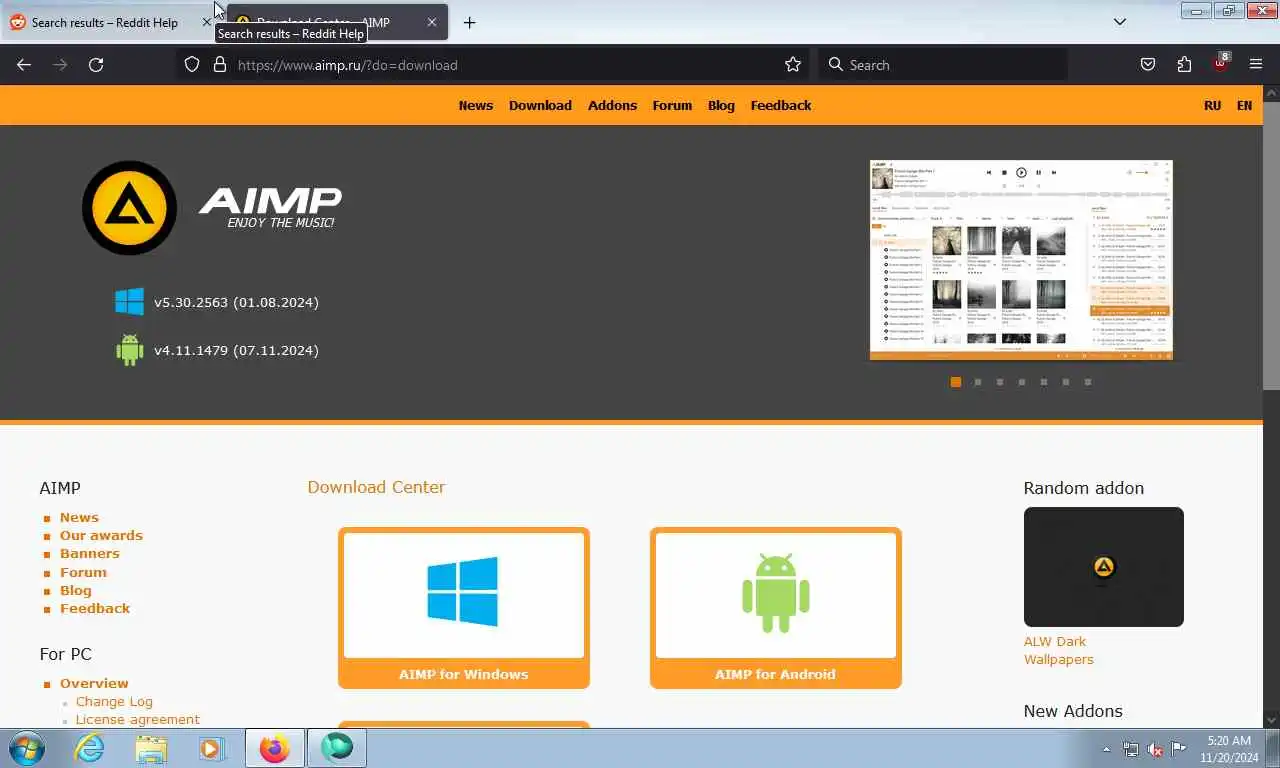1280x768 pixels.
Task: Open Feedback link in AIMP sidebar
Action: [95, 608]
